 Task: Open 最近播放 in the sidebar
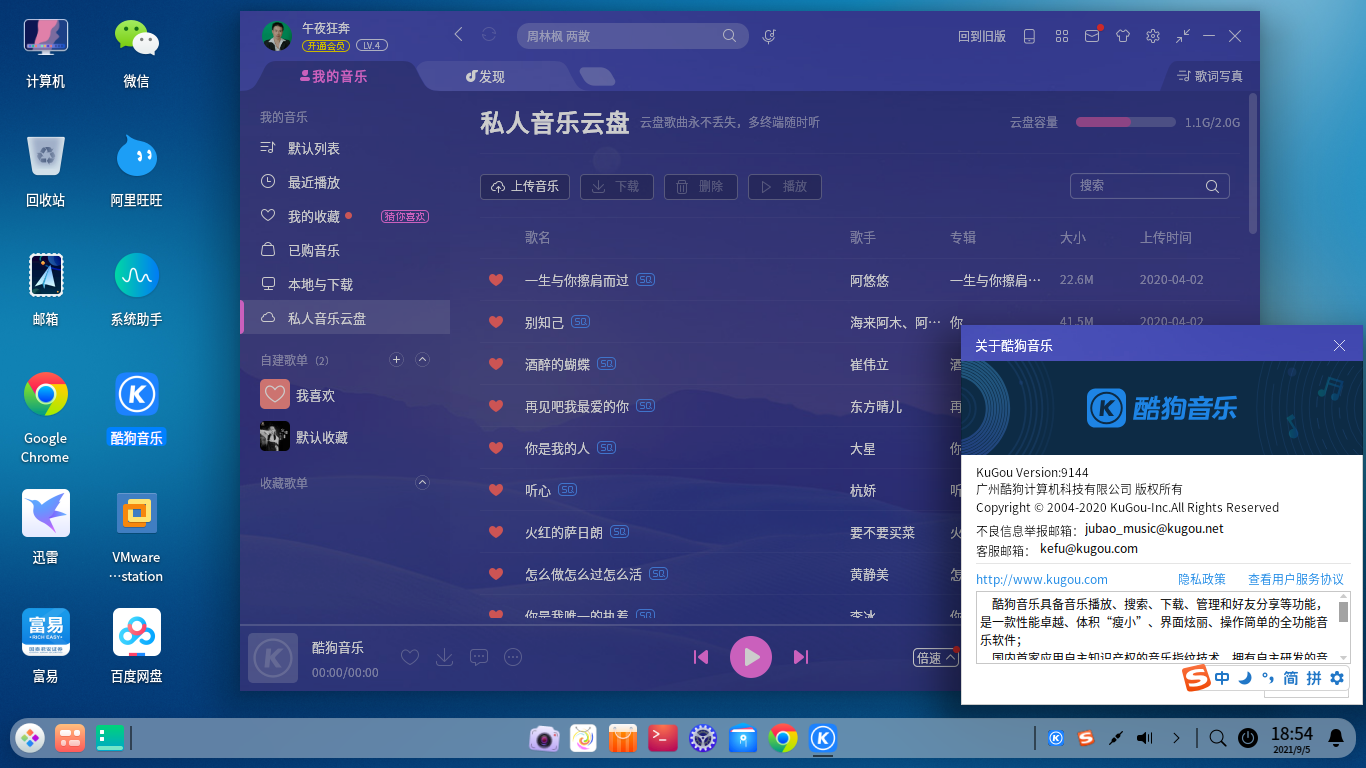pyautogui.click(x=345, y=182)
